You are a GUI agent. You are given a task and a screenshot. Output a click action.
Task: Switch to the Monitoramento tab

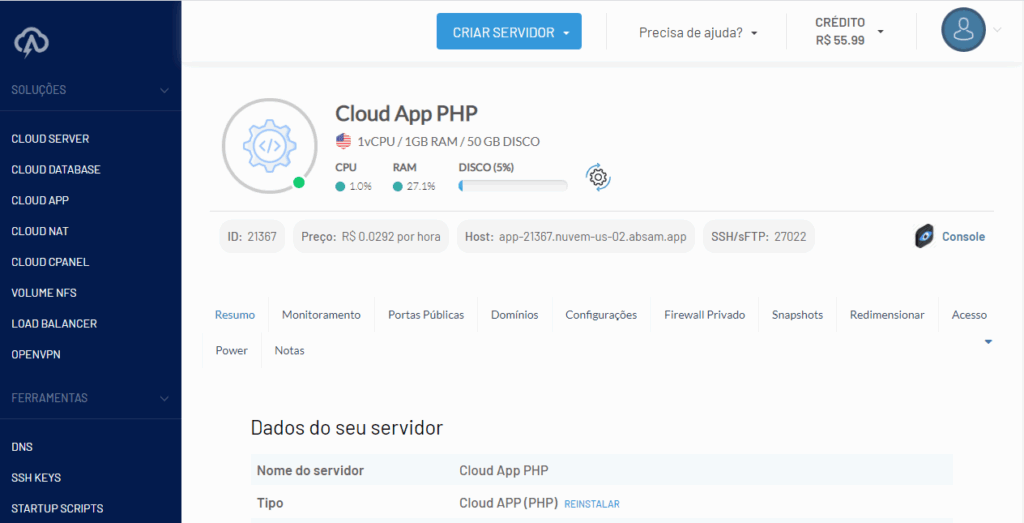[321, 315]
